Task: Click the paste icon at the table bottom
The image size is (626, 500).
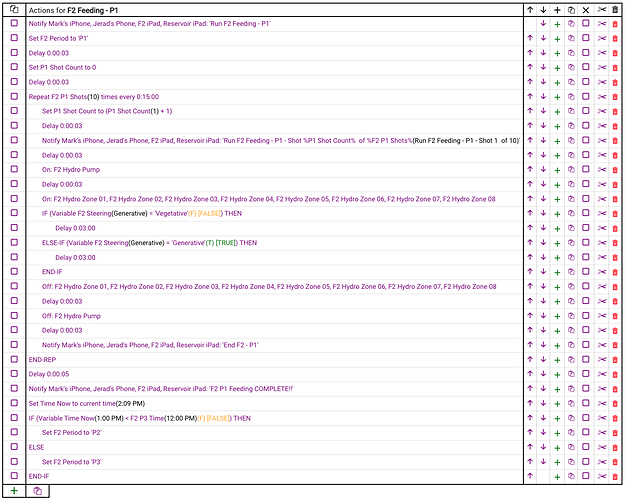Action: coord(38,491)
